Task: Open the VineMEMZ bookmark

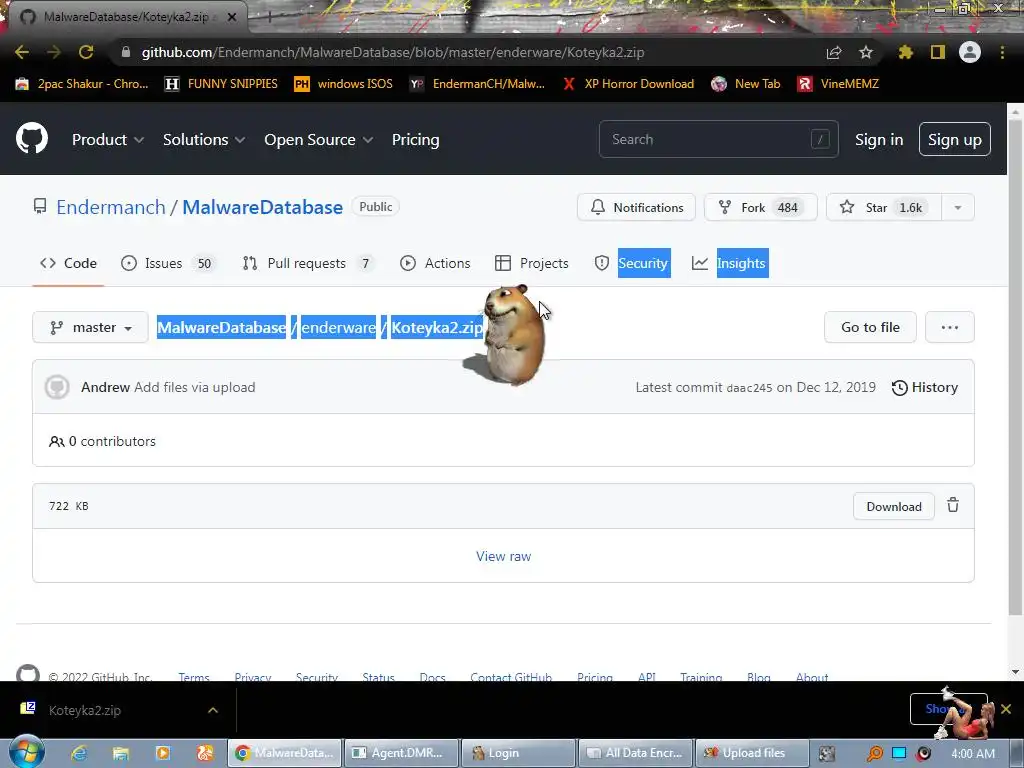Action: tap(839, 84)
